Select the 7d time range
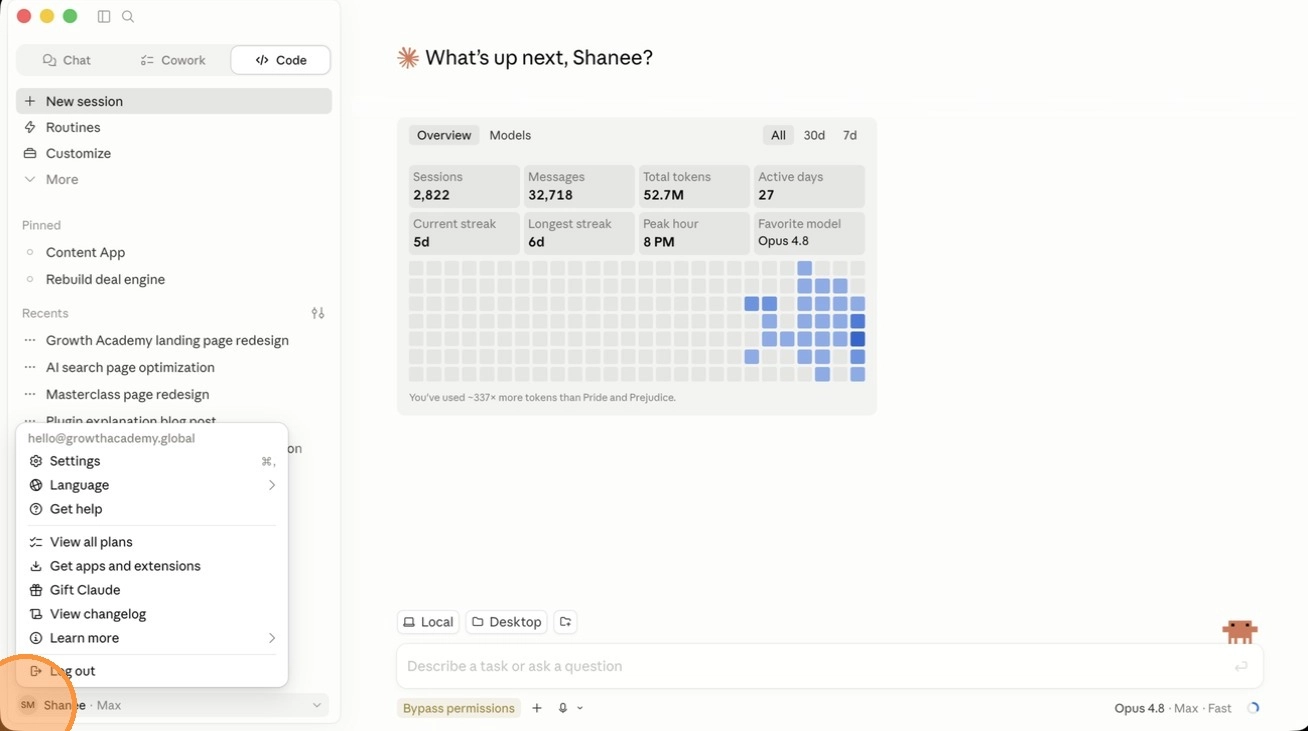 [850, 135]
